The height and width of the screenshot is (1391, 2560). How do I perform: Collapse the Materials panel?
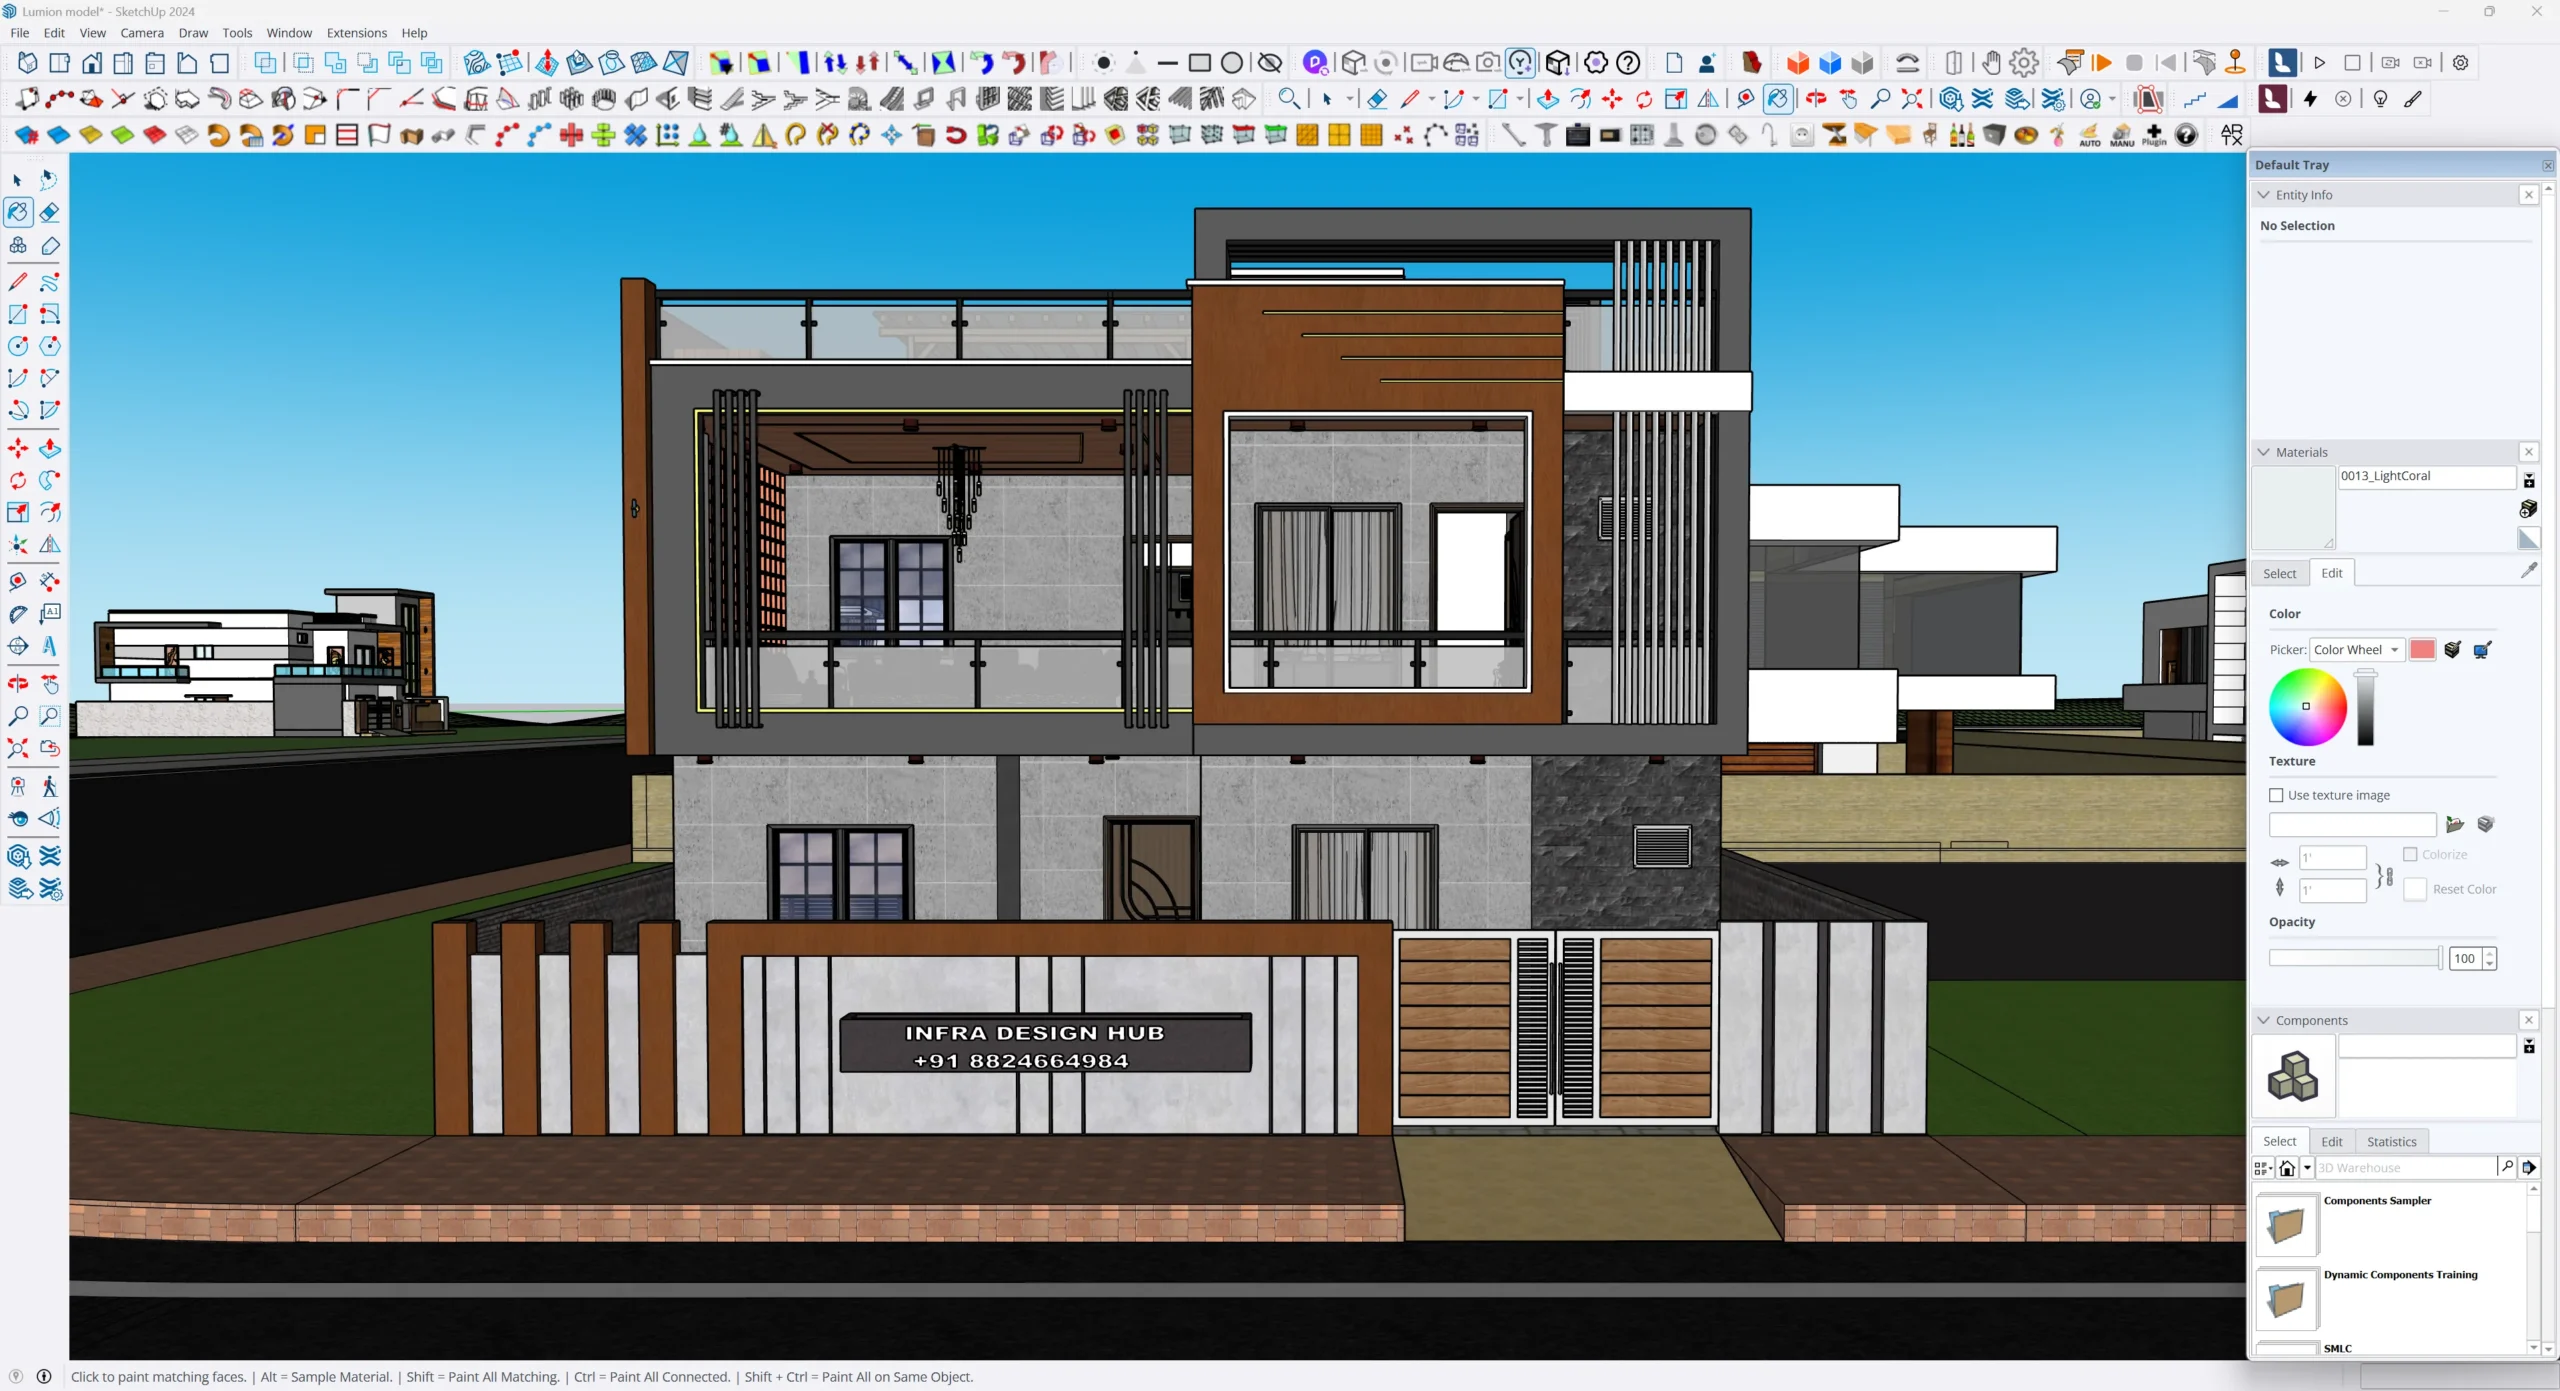click(x=2264, y=452)
